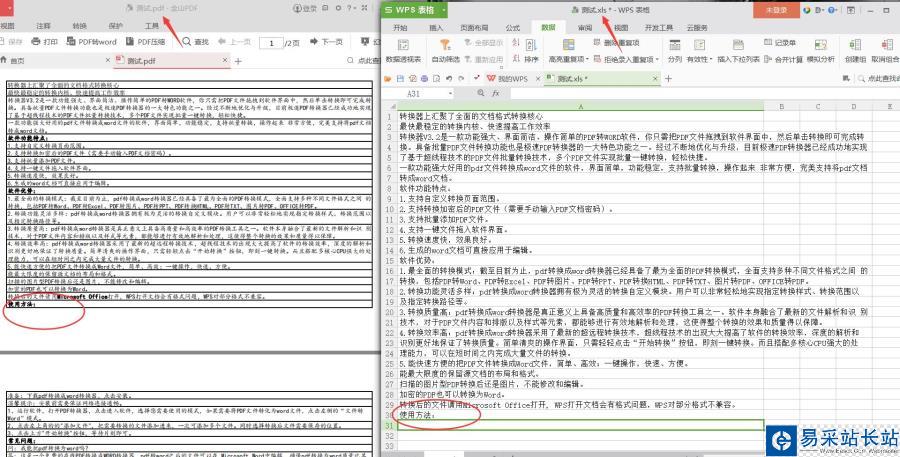Switch to the 云服务 ribbon tab
This screenshot has height=457, width=900.
tap(697, 28)
